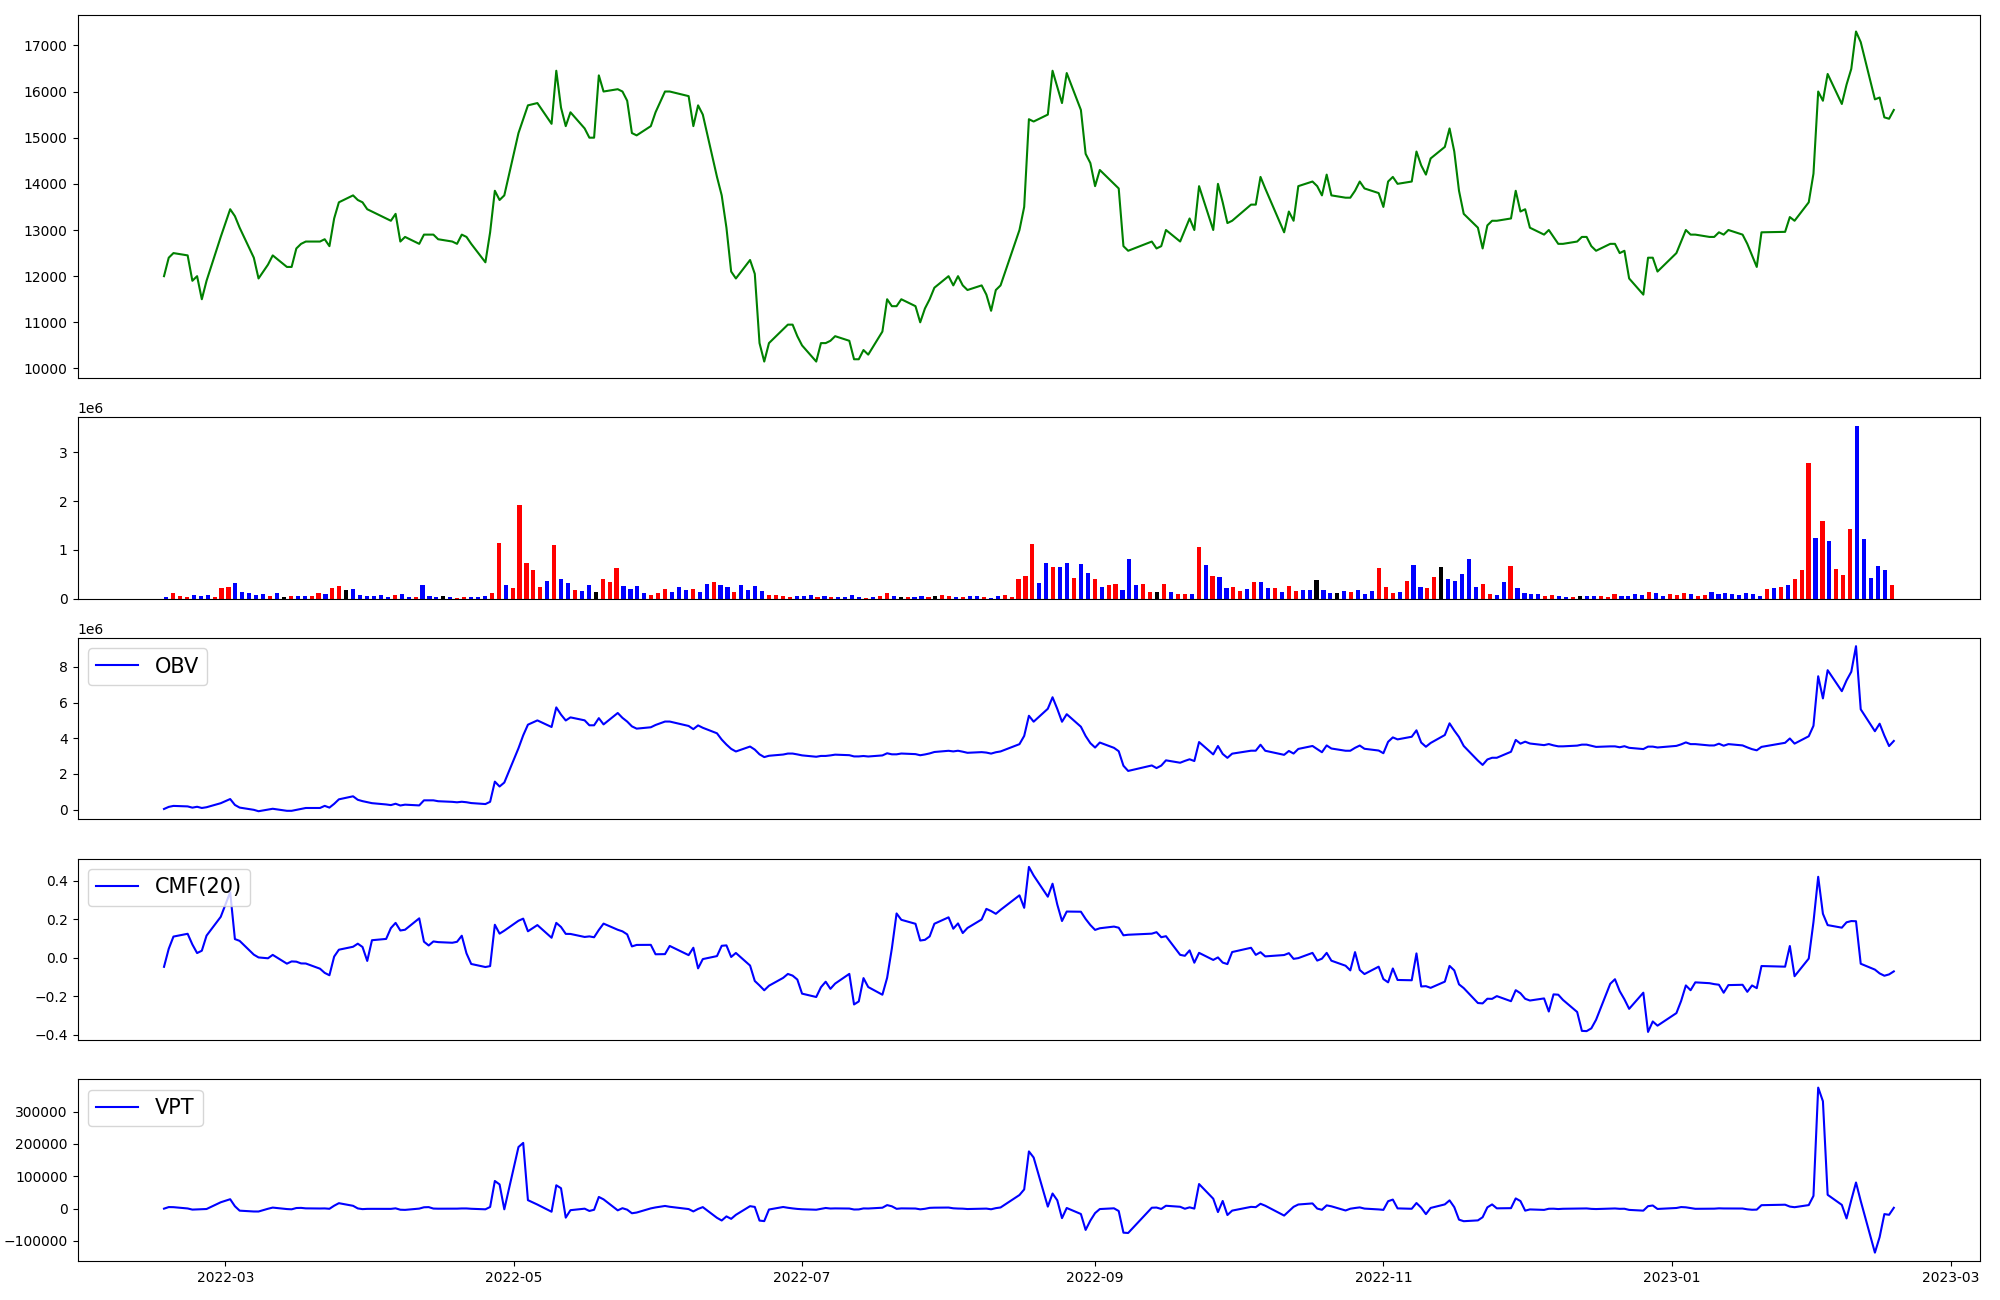Click the −0.4 tick on CMF axis
This screenshot has width=2000, height=1300.
52,1035
